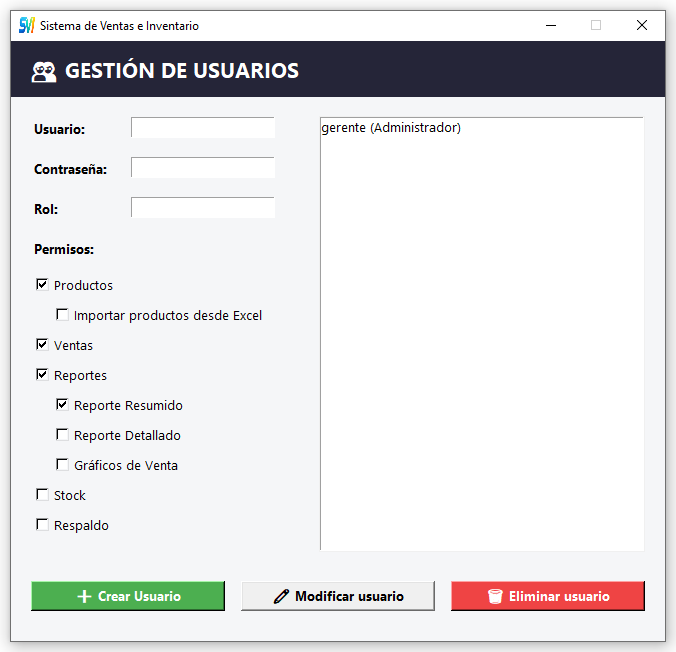Enable the Reporte Detallado permission
Viewport: 676px width, 652px height.
coord(62,435)
